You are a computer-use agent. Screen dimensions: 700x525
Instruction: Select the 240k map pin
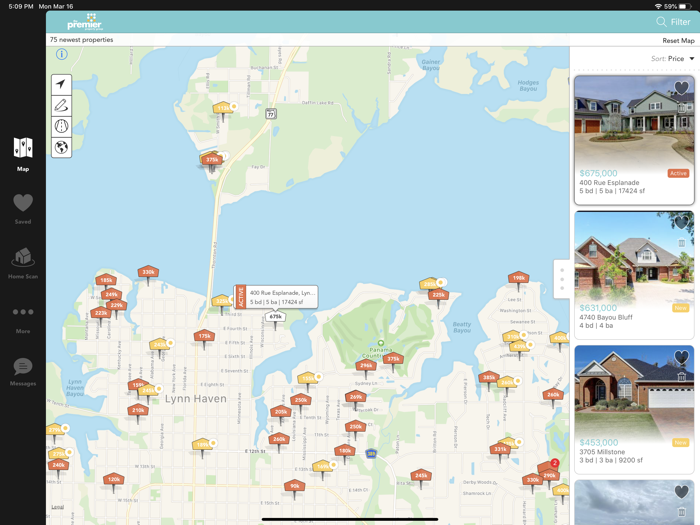pyautogui.click(x=58, y=465)
